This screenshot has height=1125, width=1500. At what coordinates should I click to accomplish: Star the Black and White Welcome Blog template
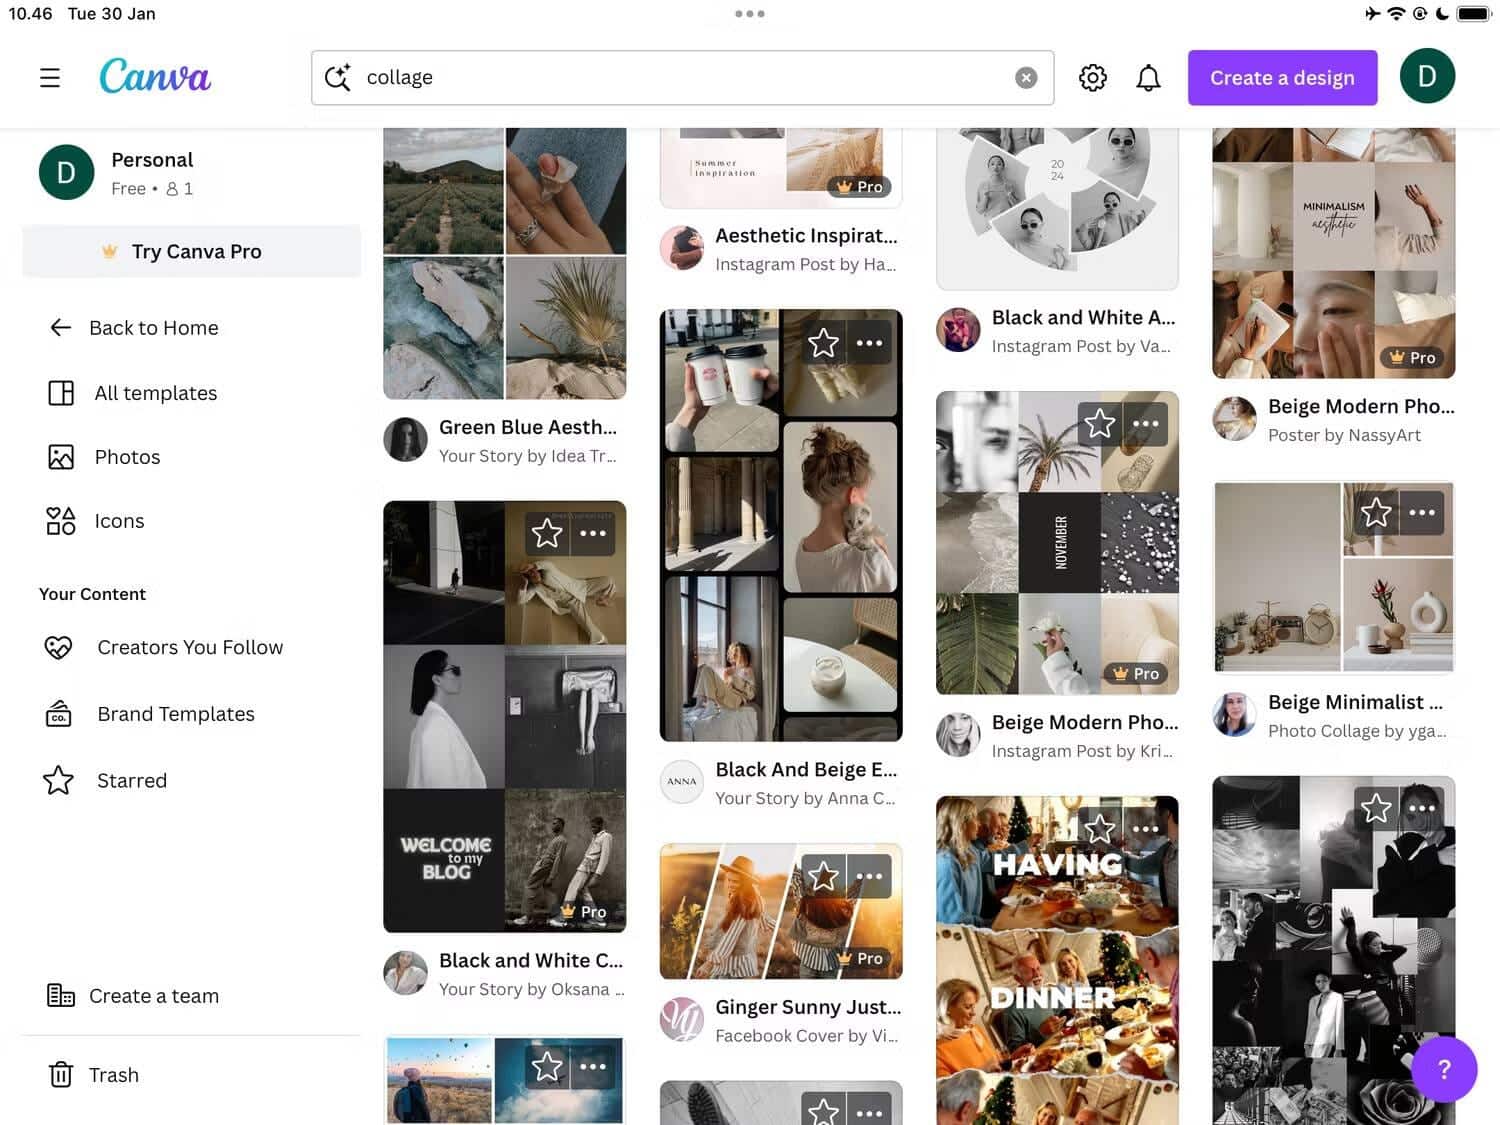coord(547,533)
